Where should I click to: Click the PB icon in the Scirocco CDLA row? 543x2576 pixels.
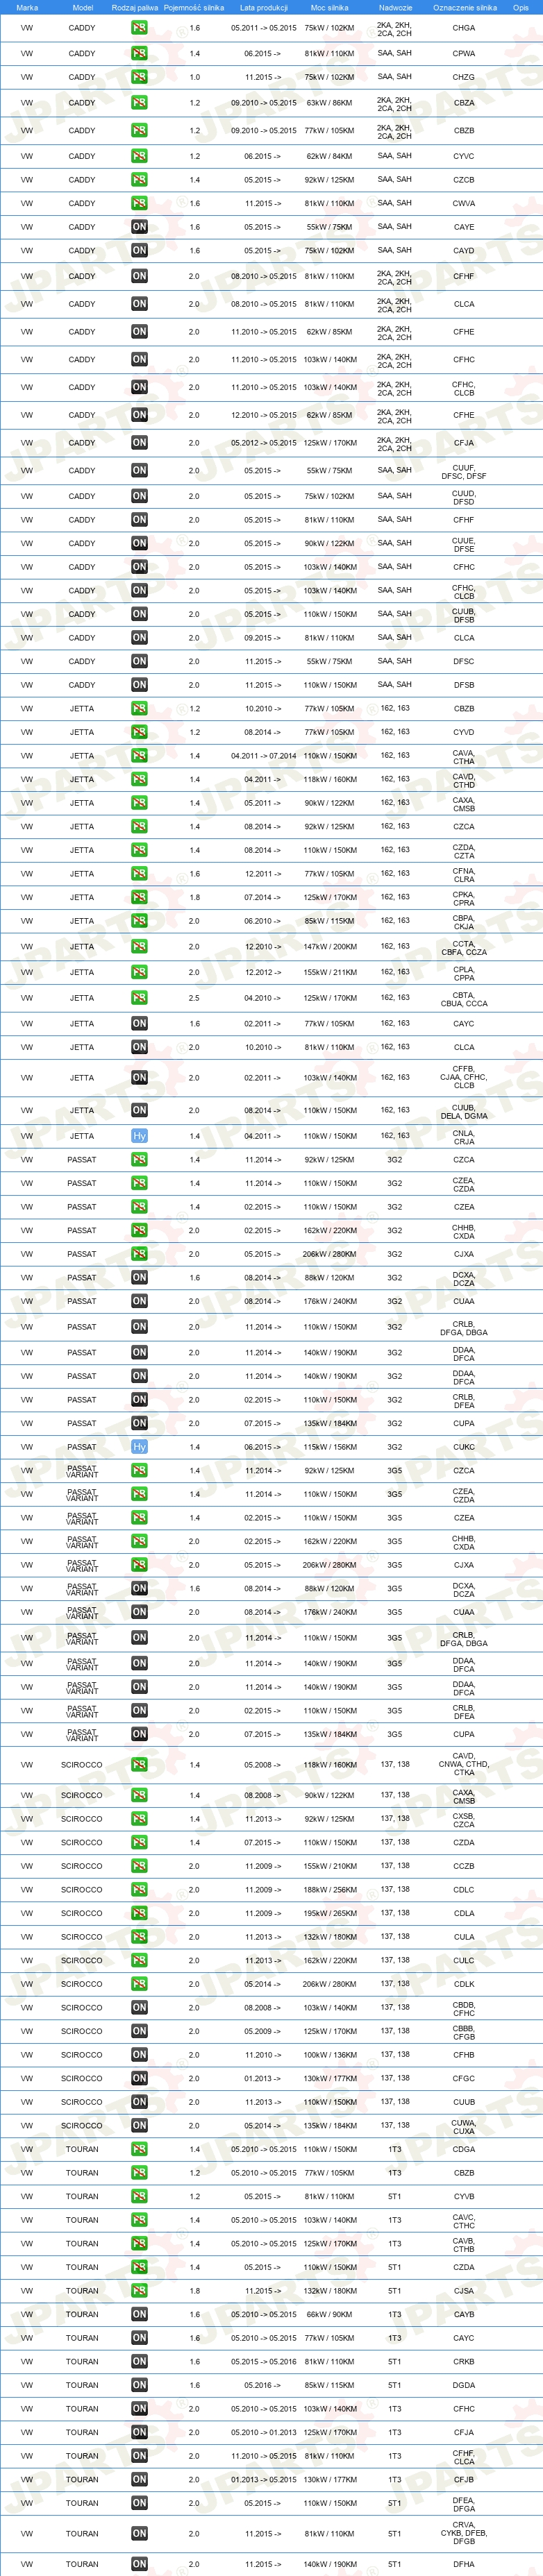click(x=139, y=1913)
